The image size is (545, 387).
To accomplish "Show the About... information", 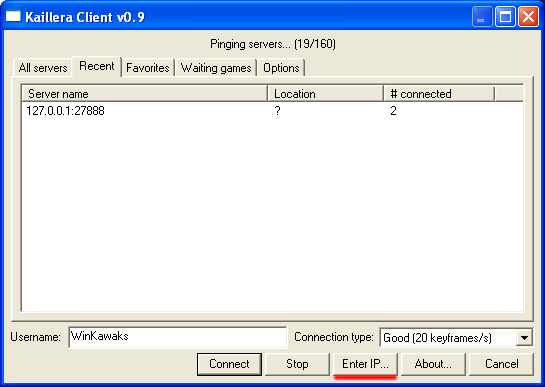I will (433, 364).
